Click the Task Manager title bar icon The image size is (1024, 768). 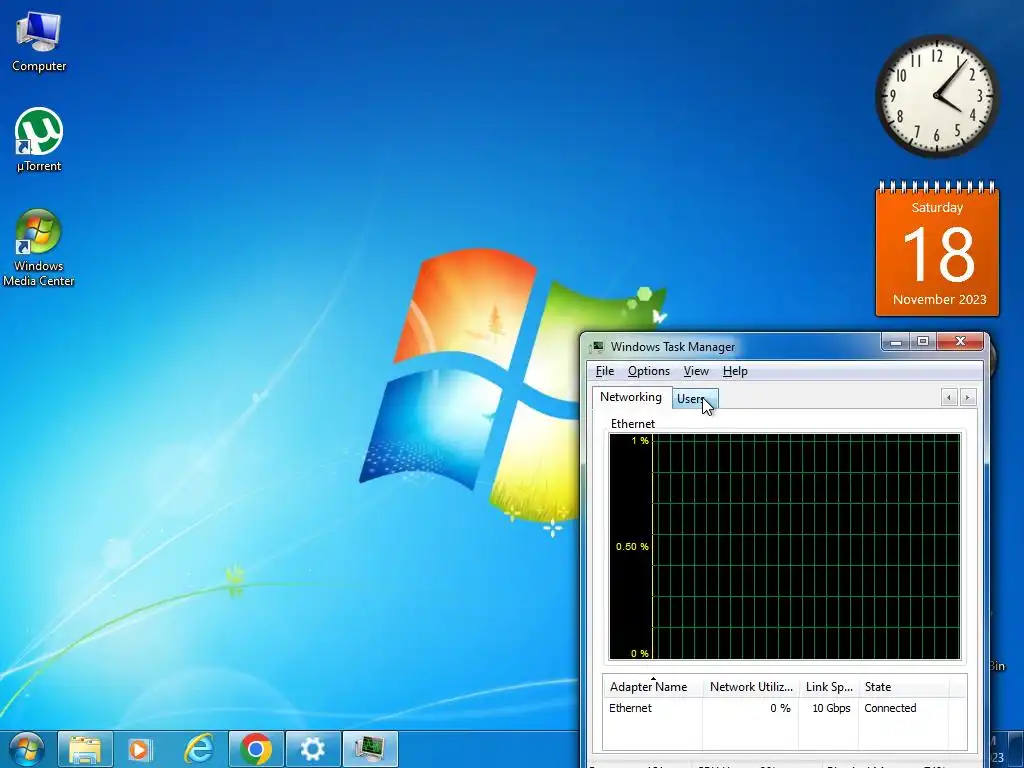coord(597,347)
